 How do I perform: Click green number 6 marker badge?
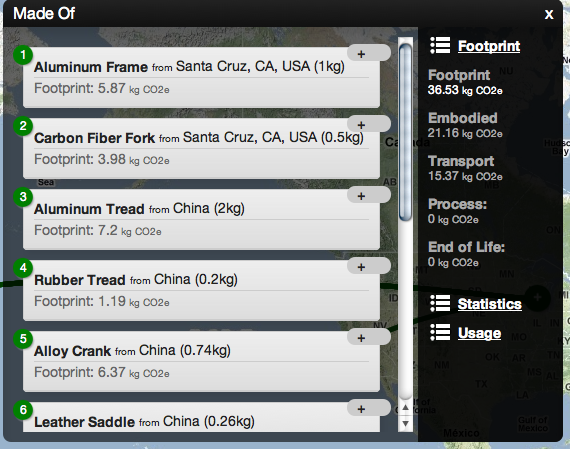coord(23,409)
